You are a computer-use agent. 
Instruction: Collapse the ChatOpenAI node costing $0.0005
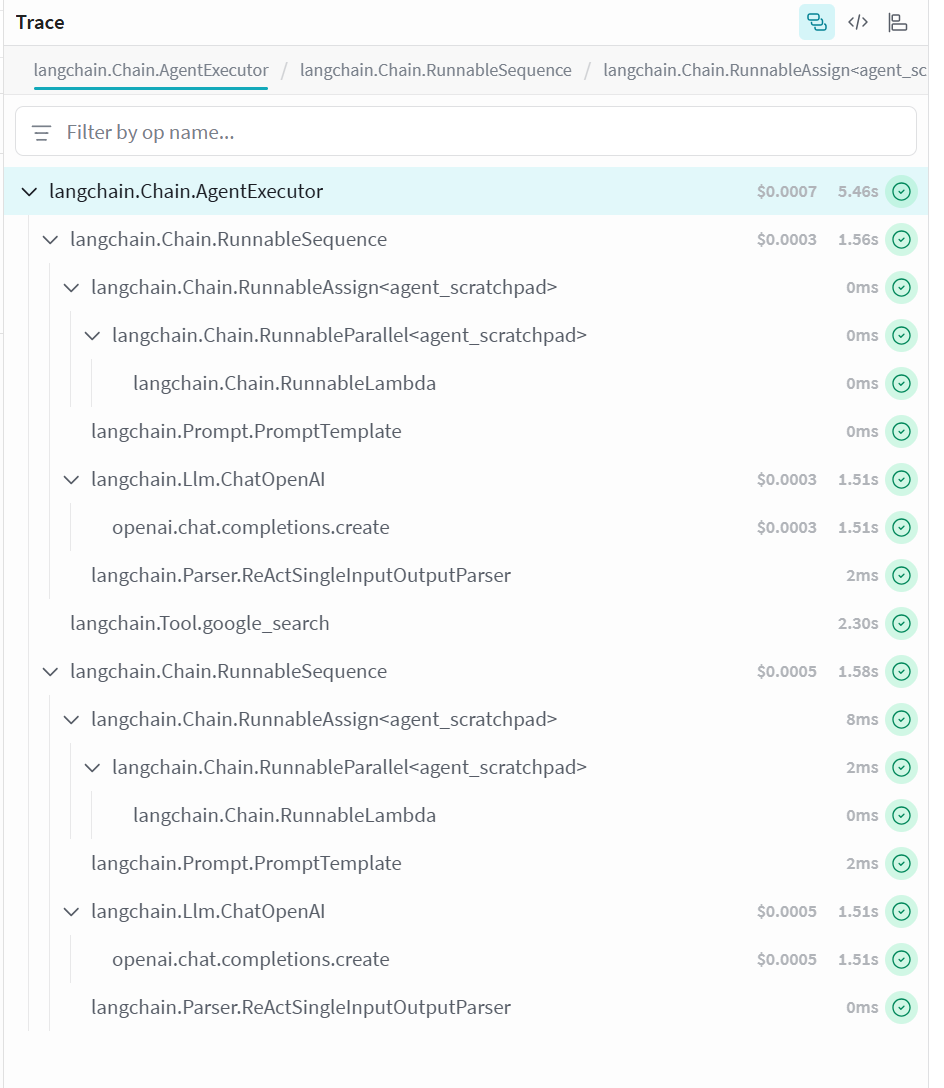(71, 911)
